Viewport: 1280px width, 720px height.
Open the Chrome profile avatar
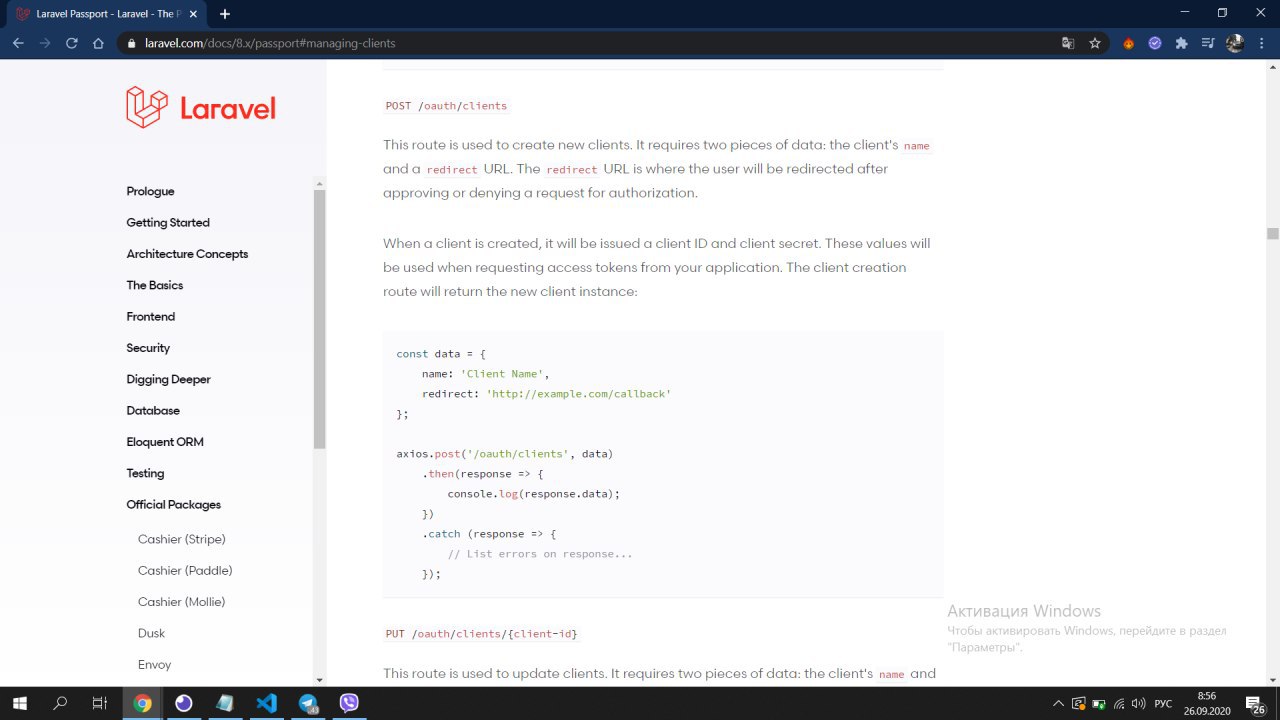1235,43
